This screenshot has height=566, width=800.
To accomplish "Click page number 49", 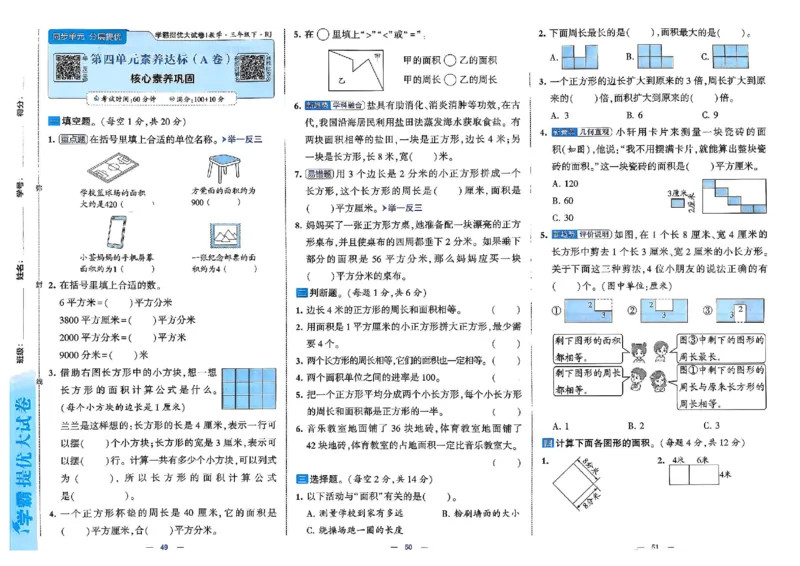I will coord(164,547).
